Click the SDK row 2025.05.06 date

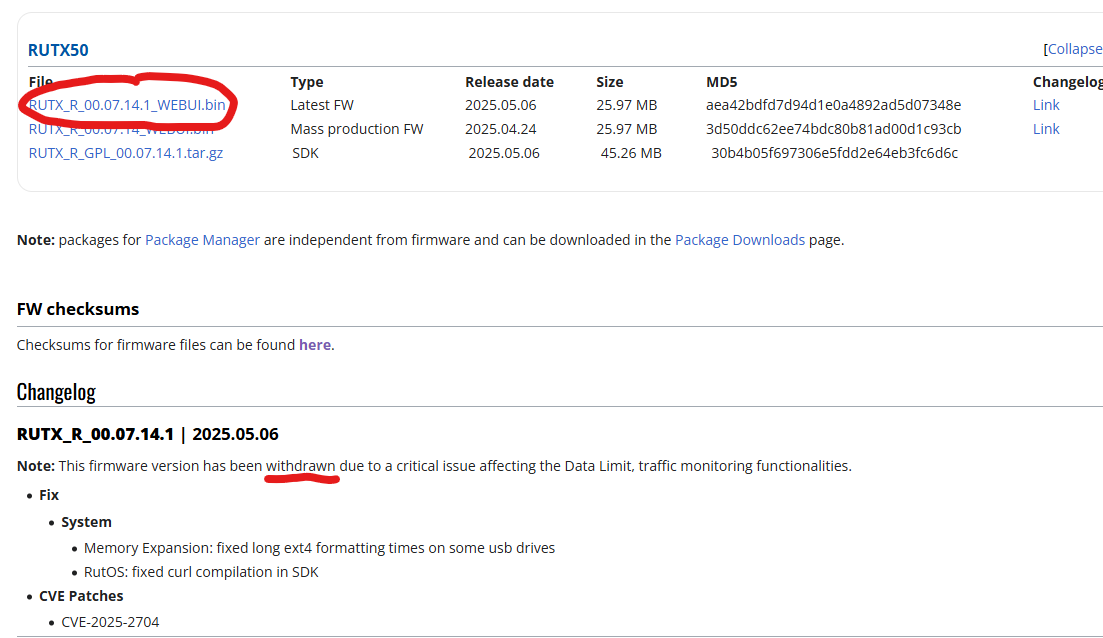click(504, 153)
